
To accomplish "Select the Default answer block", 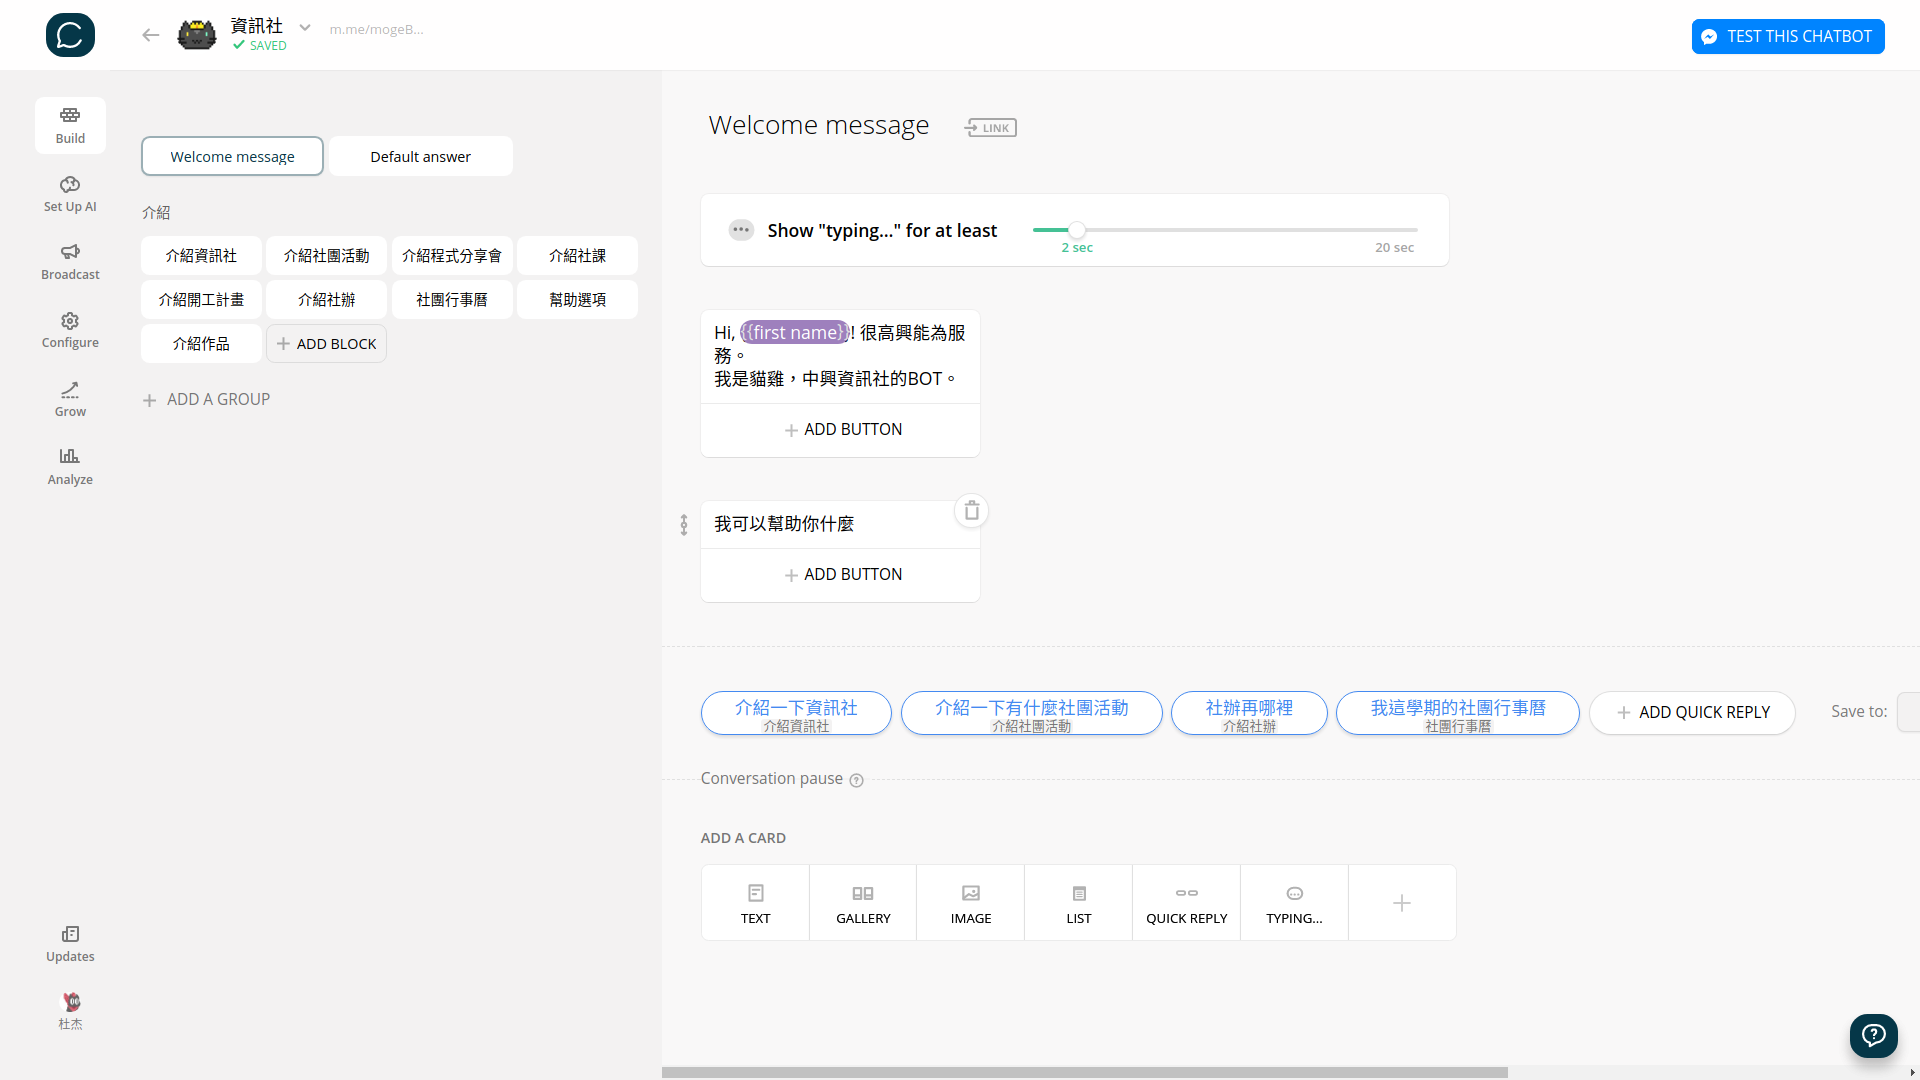I will (x=420, y=157).
